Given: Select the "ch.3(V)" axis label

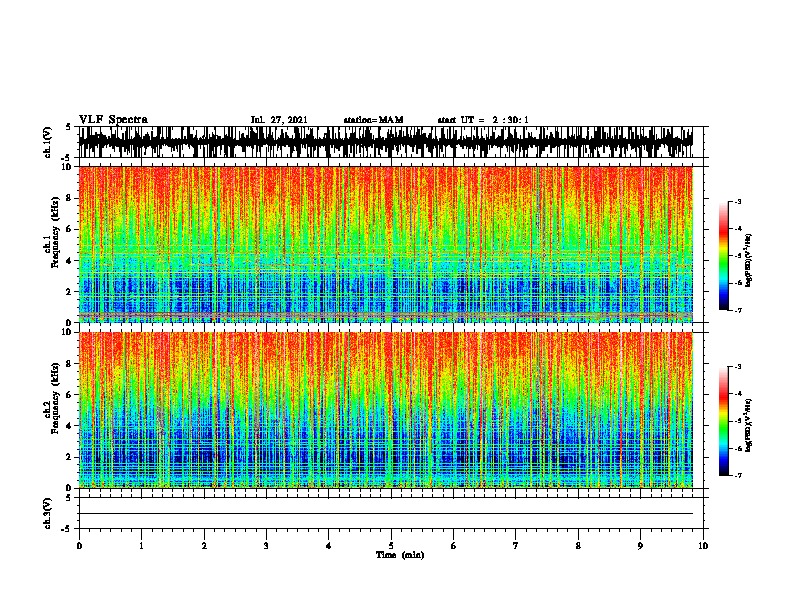Looking at the screenshot, I should [x=48, y=514].
